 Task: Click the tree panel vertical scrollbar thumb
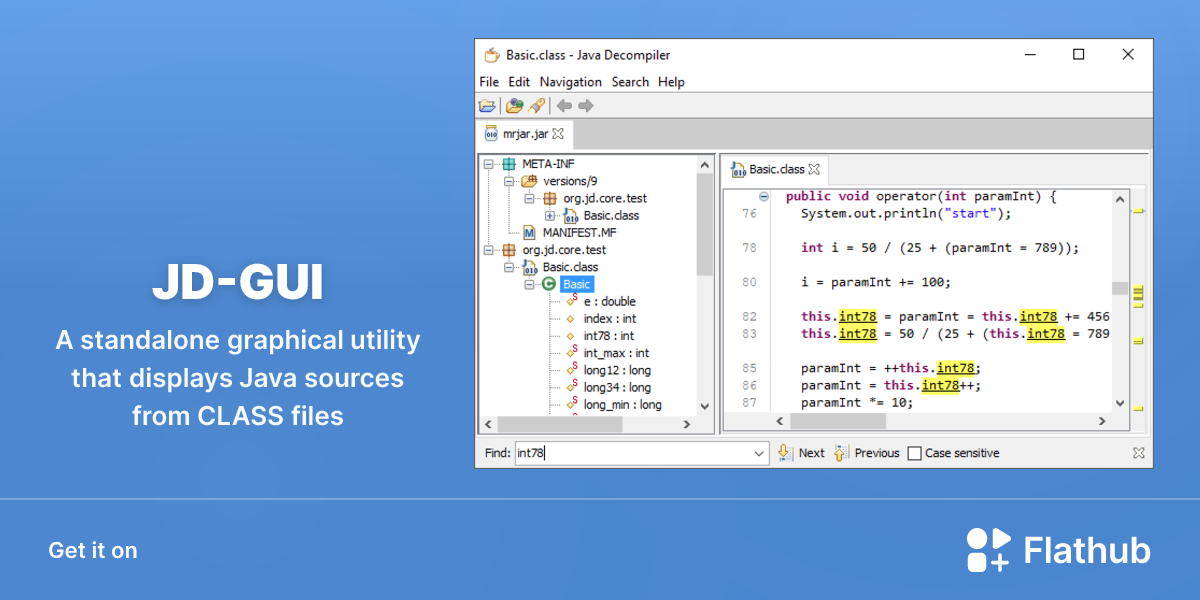[705, 224]
